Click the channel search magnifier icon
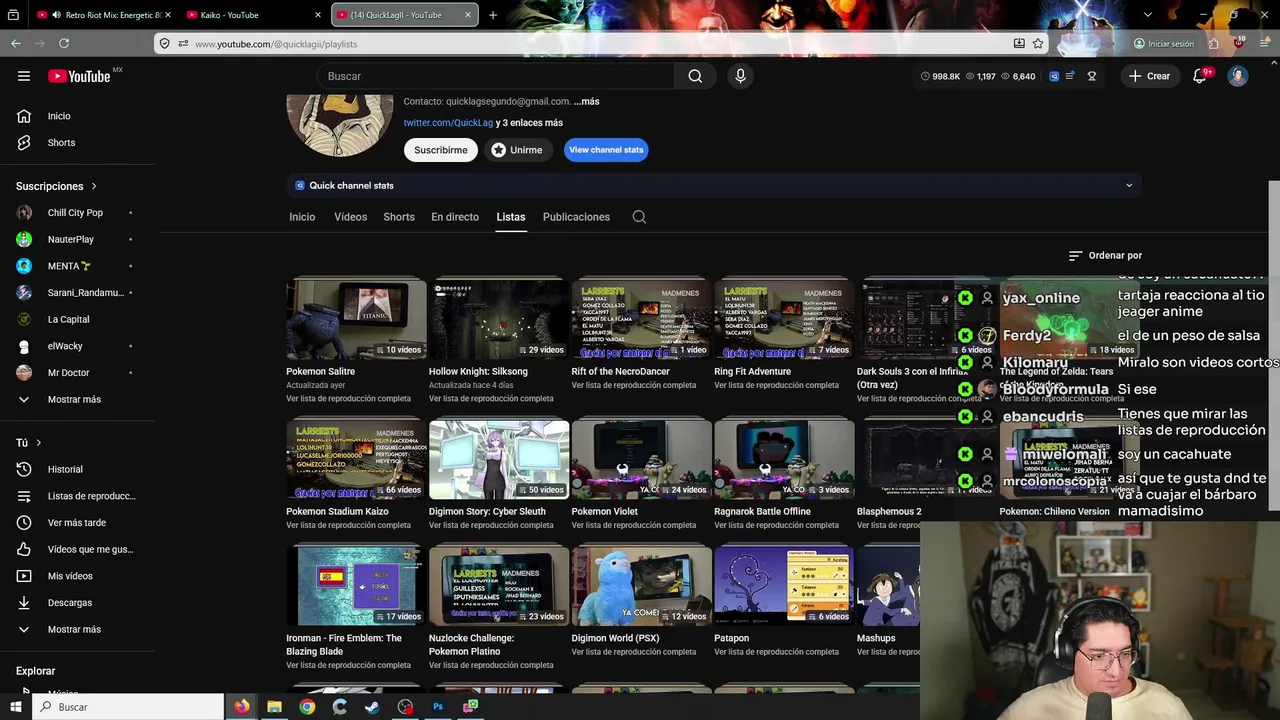 [639, 217]
